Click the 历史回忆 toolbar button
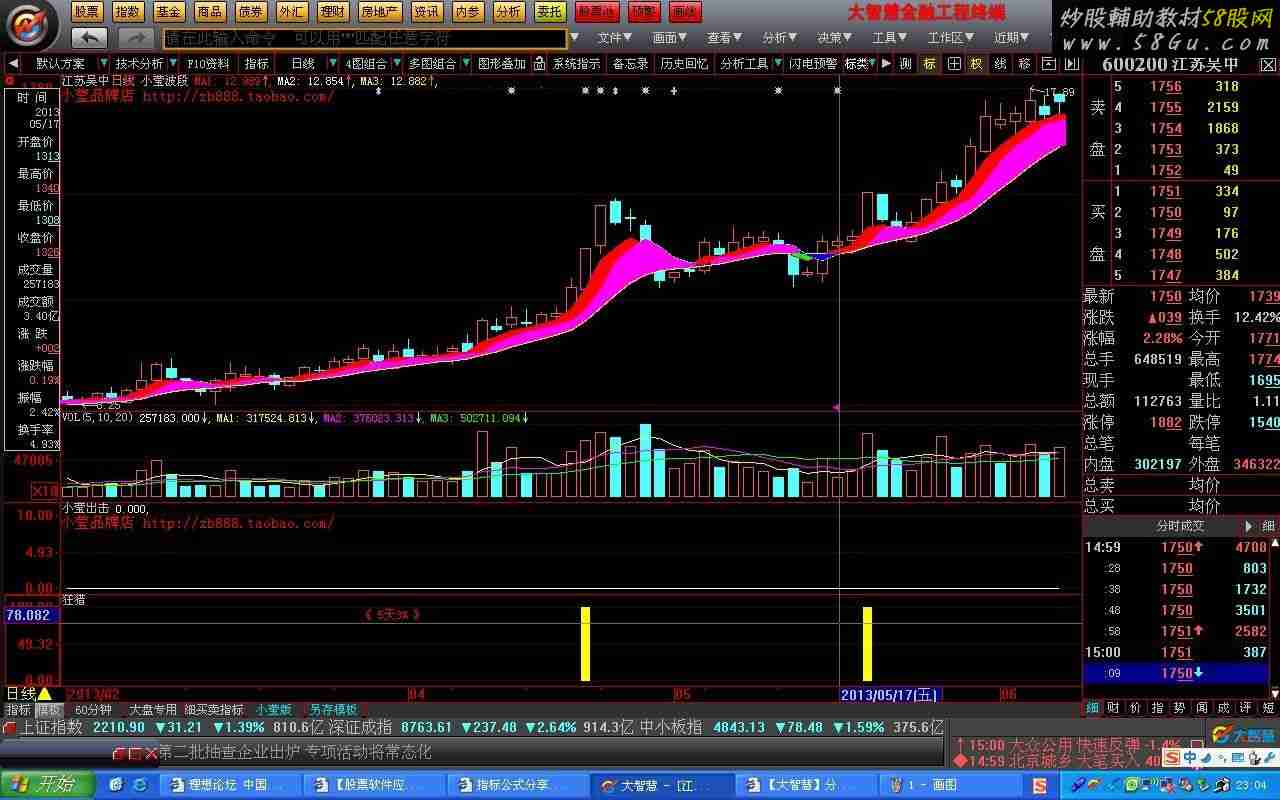 (x=684, y=63)
